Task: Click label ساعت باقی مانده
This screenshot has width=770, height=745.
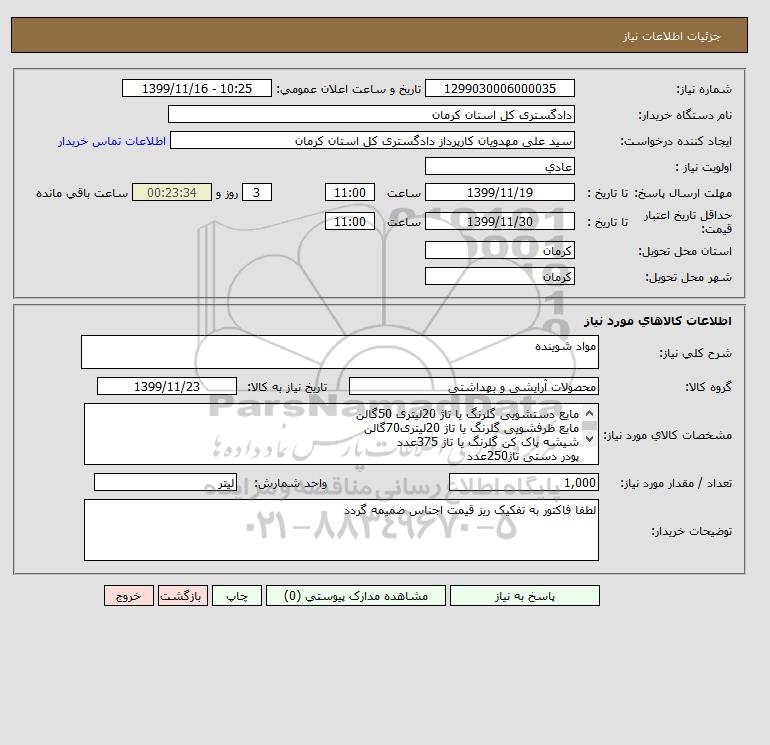Action: pyautogui.click(x=82, y=193)
